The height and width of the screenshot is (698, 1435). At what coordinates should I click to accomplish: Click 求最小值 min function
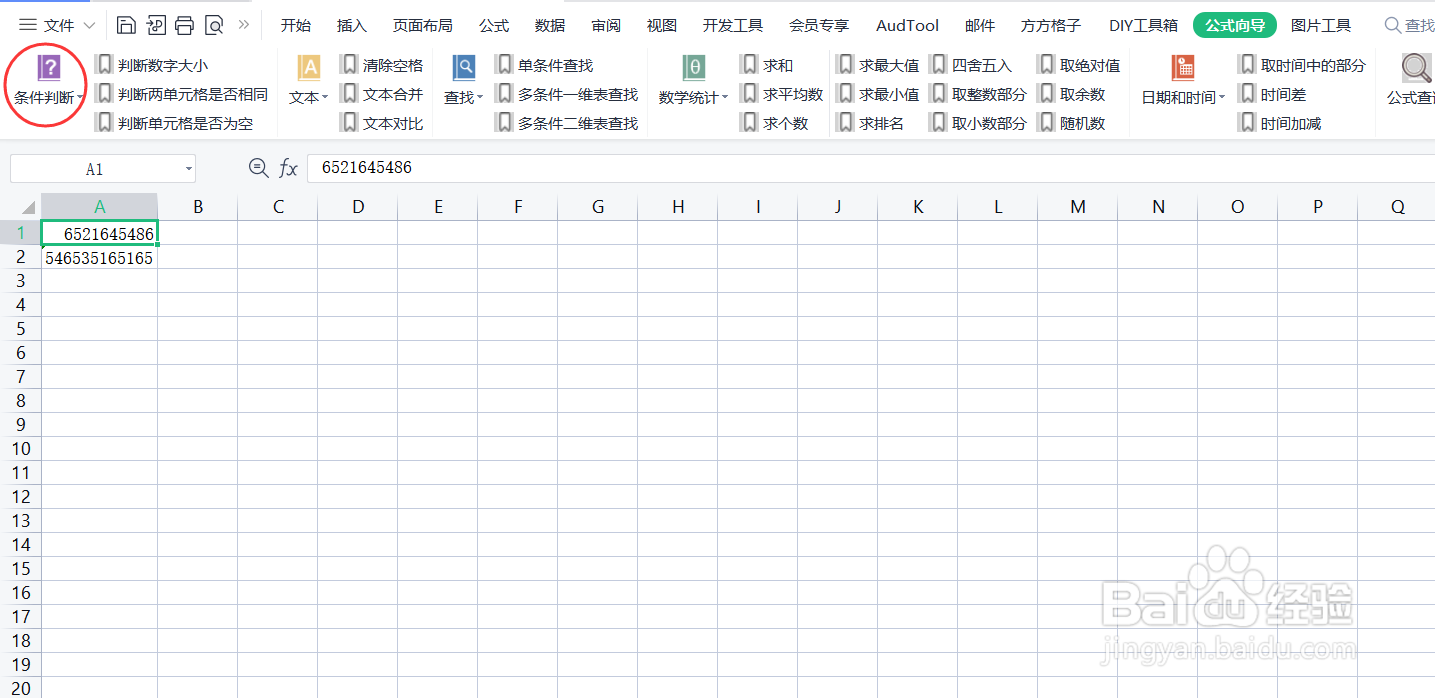pyautogui.click(x=878, y=94)
